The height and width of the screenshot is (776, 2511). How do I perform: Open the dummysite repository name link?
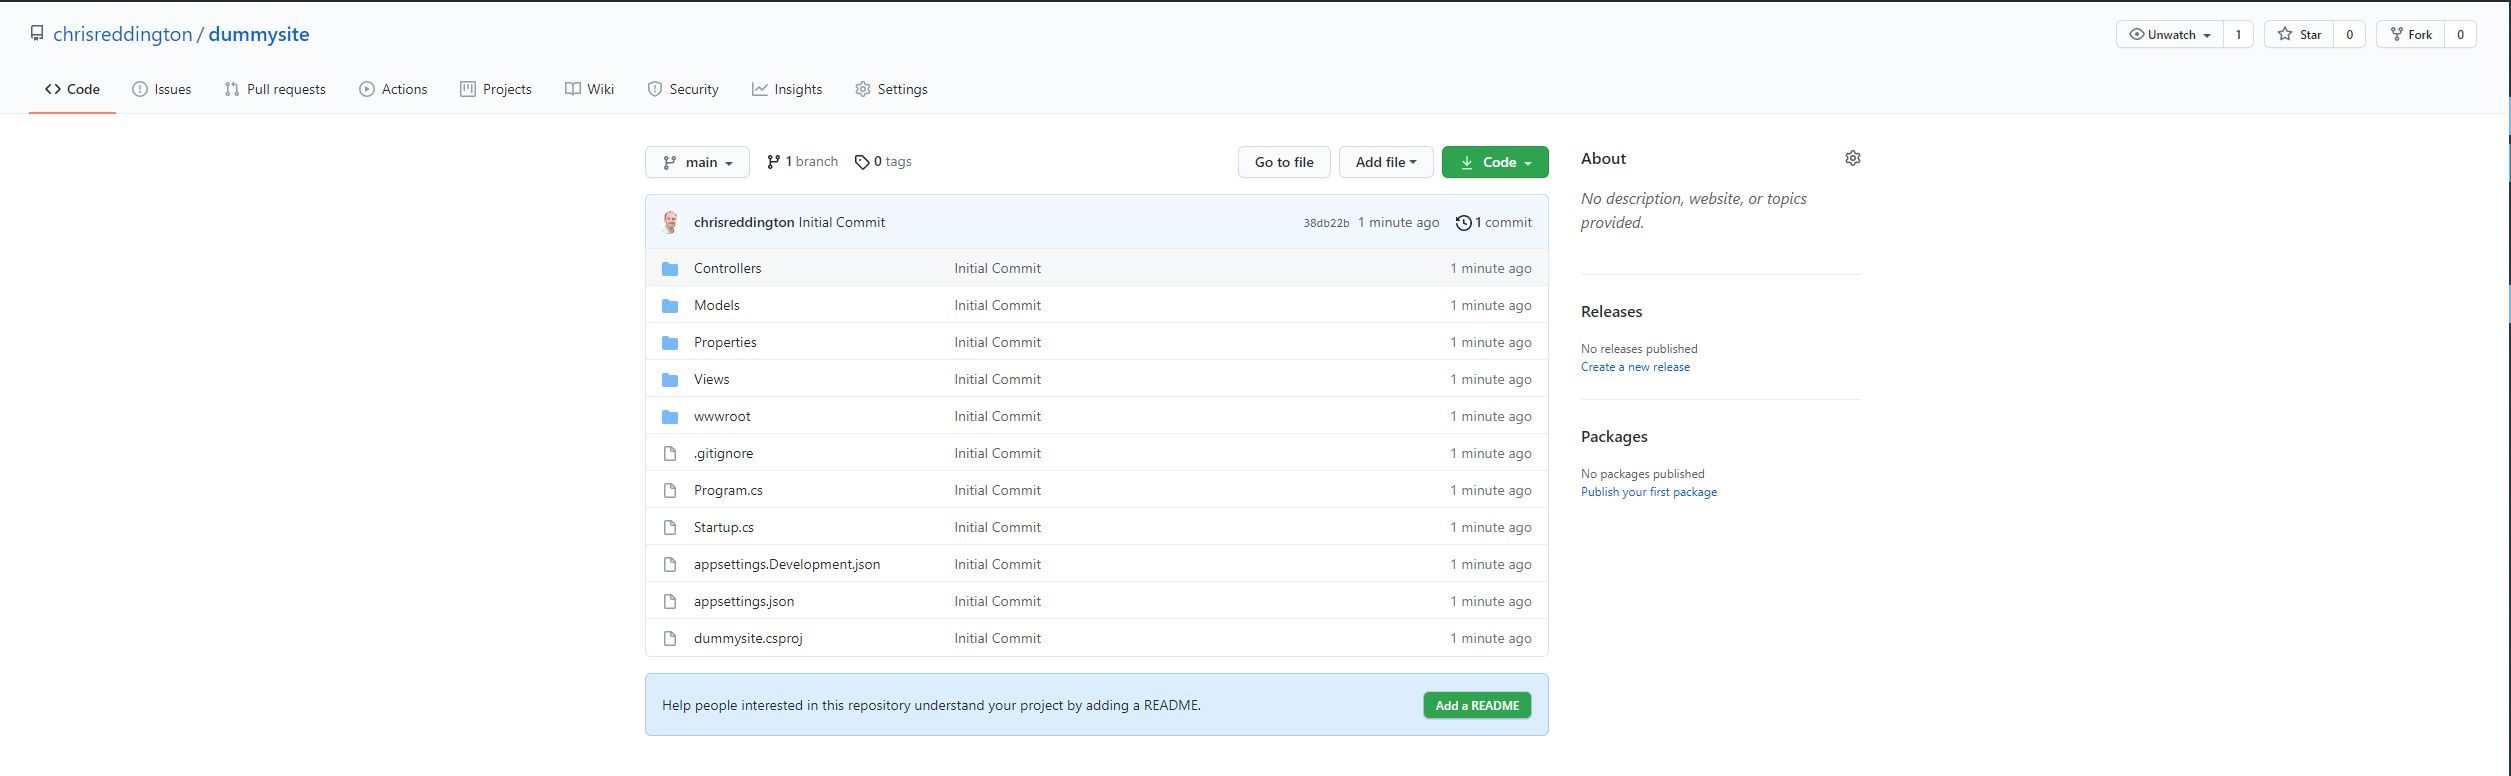(x=259, y=34)
